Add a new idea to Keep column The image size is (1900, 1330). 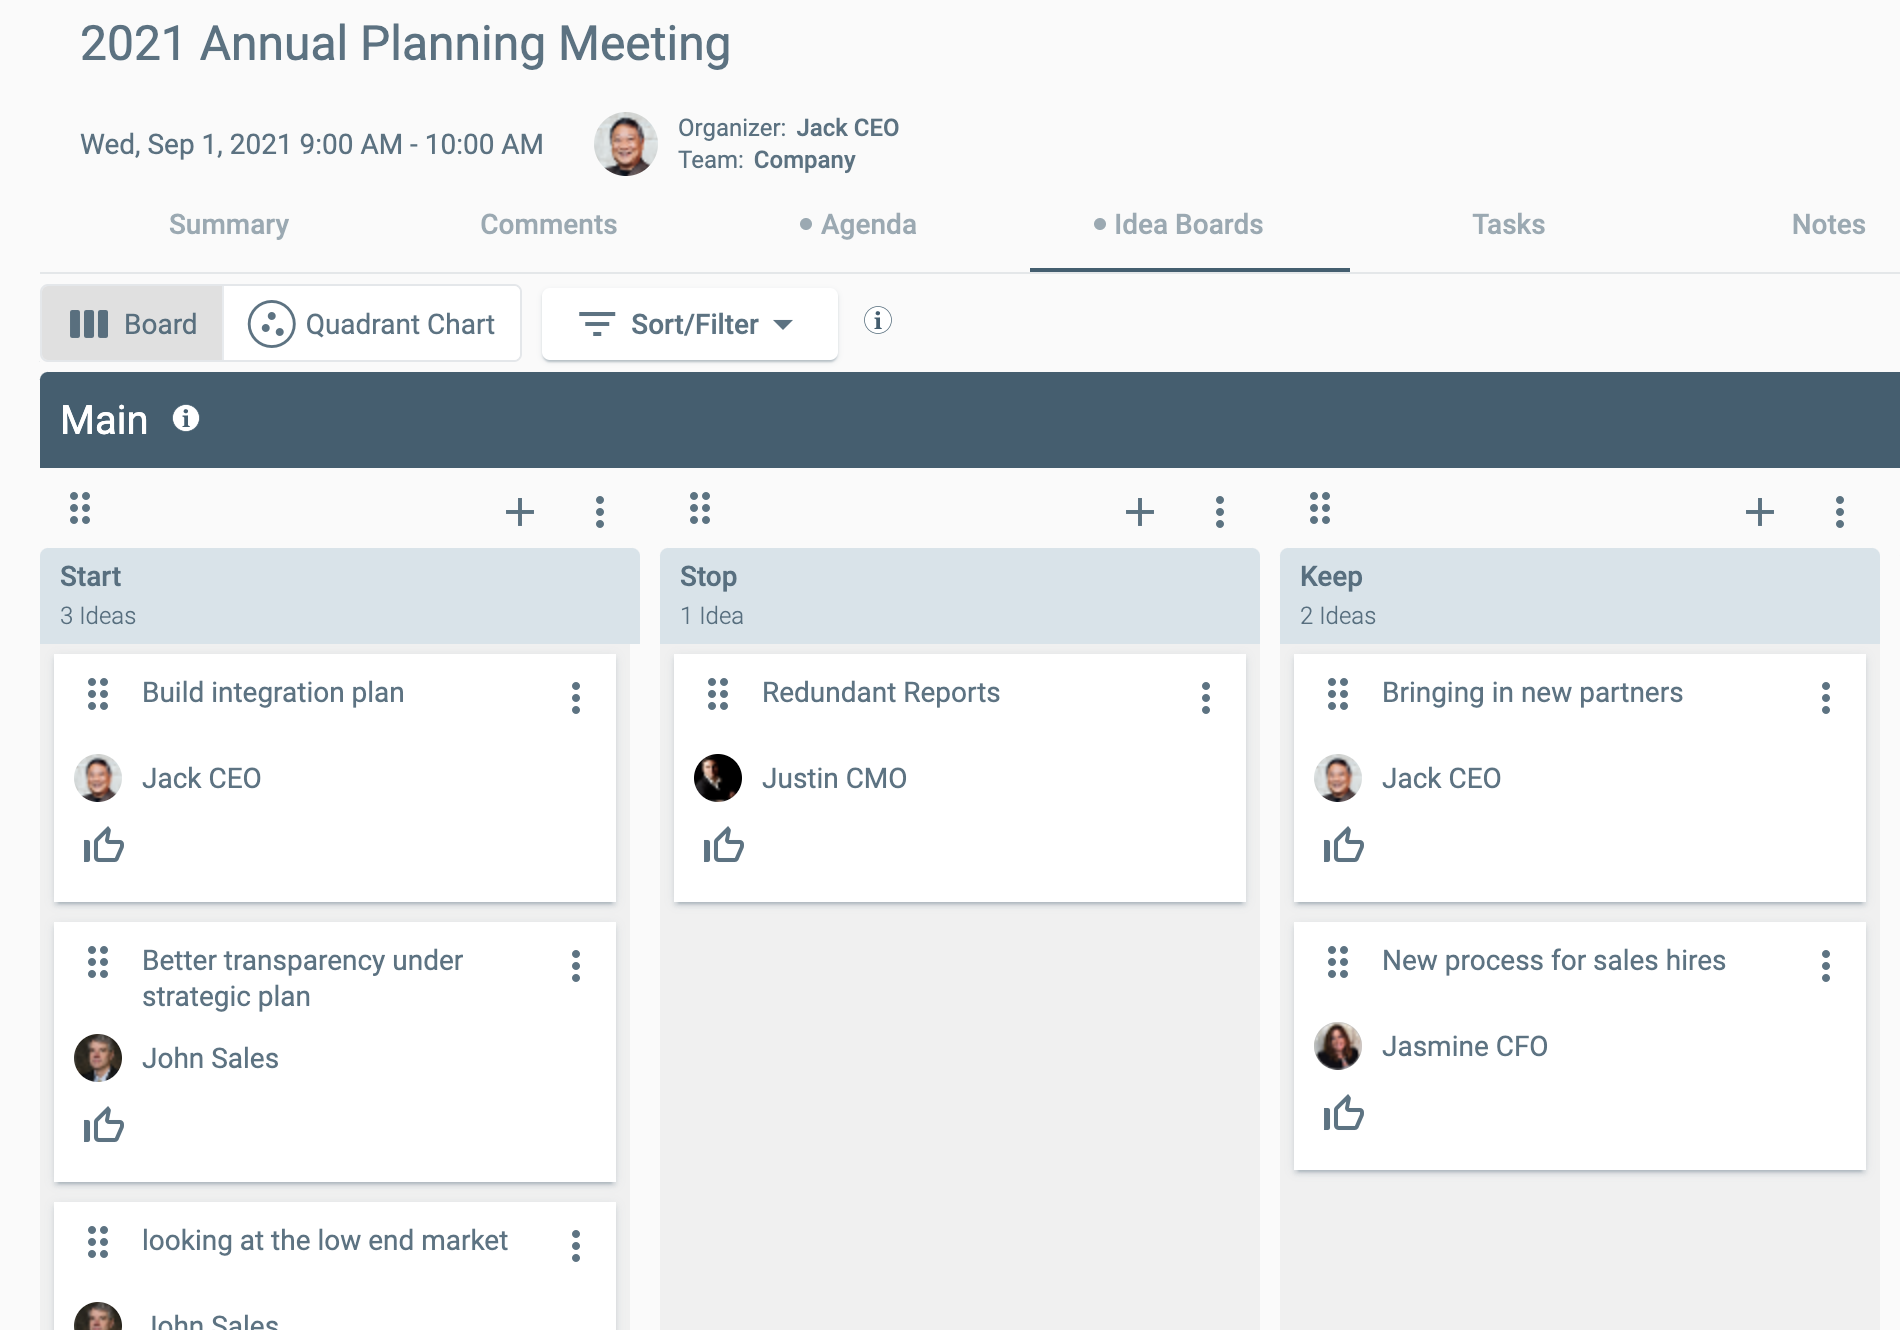point(1759,512)
